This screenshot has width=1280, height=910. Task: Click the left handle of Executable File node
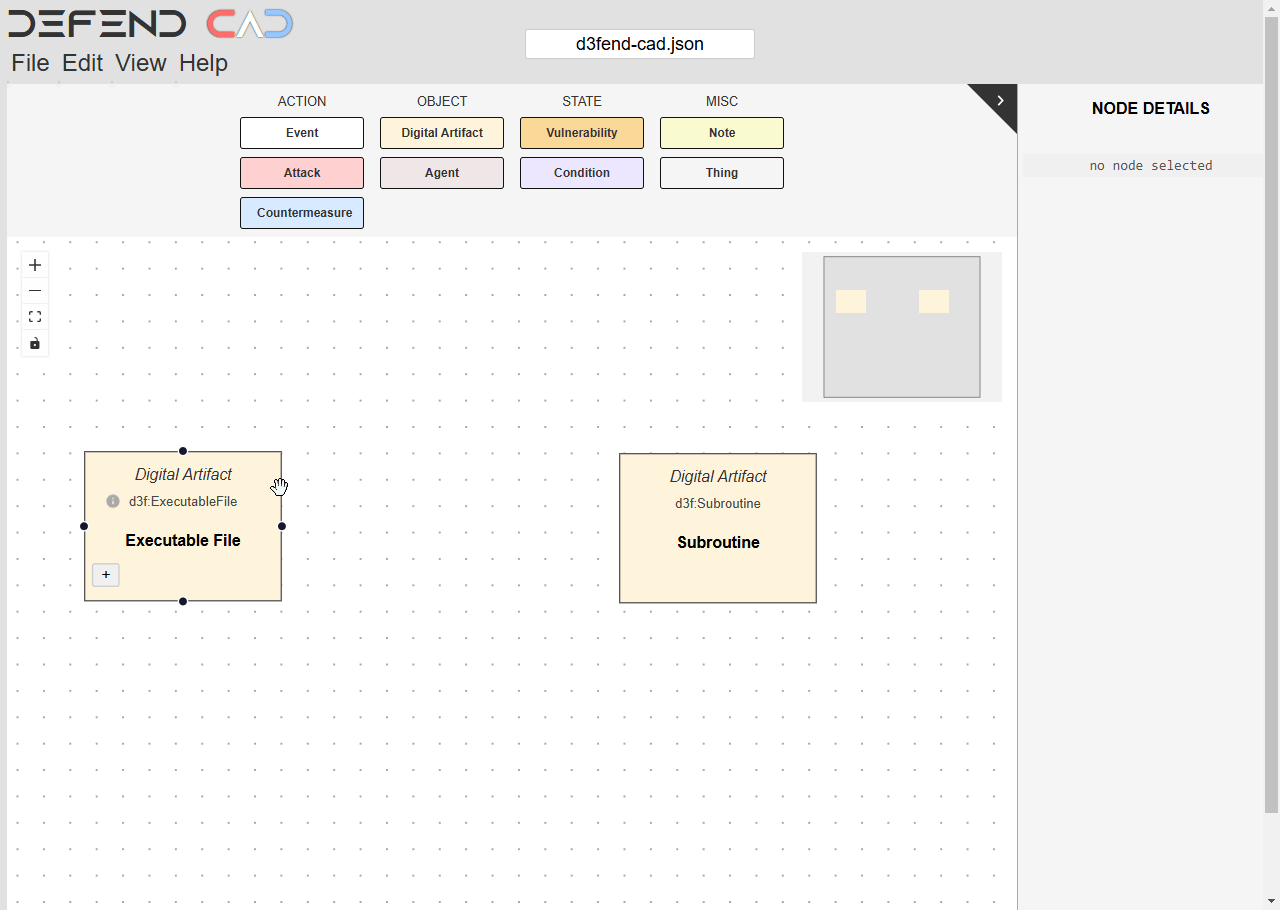coord(84,526)
